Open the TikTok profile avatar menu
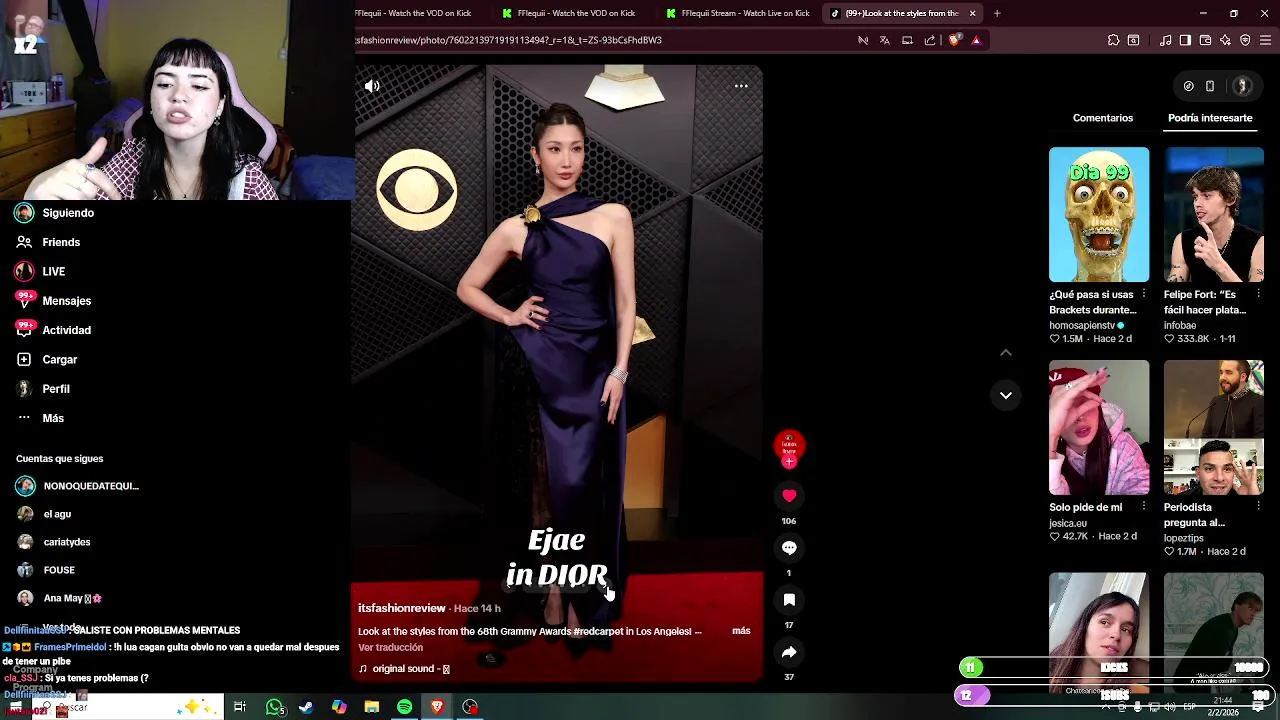Image resolution: width=1280 pixels, height=720 pixels. pos(1242,86)
